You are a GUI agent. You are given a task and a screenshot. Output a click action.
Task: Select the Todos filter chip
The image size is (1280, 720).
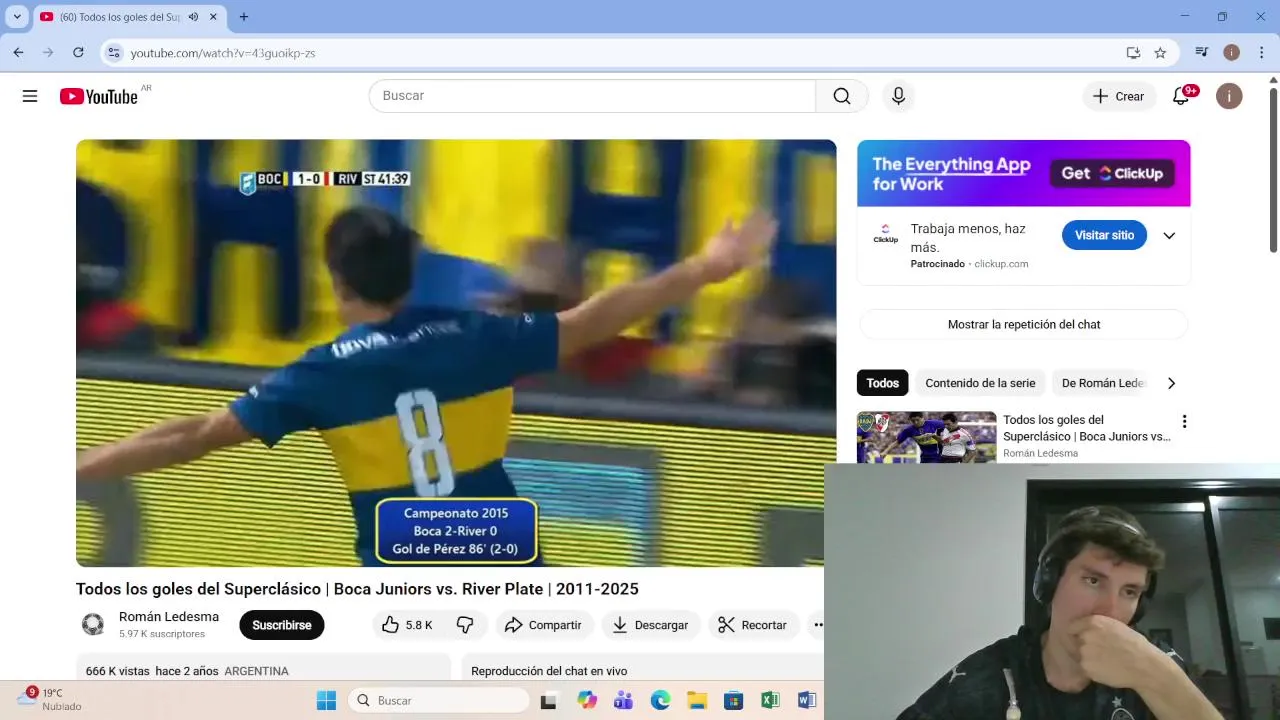pos(882,383)
